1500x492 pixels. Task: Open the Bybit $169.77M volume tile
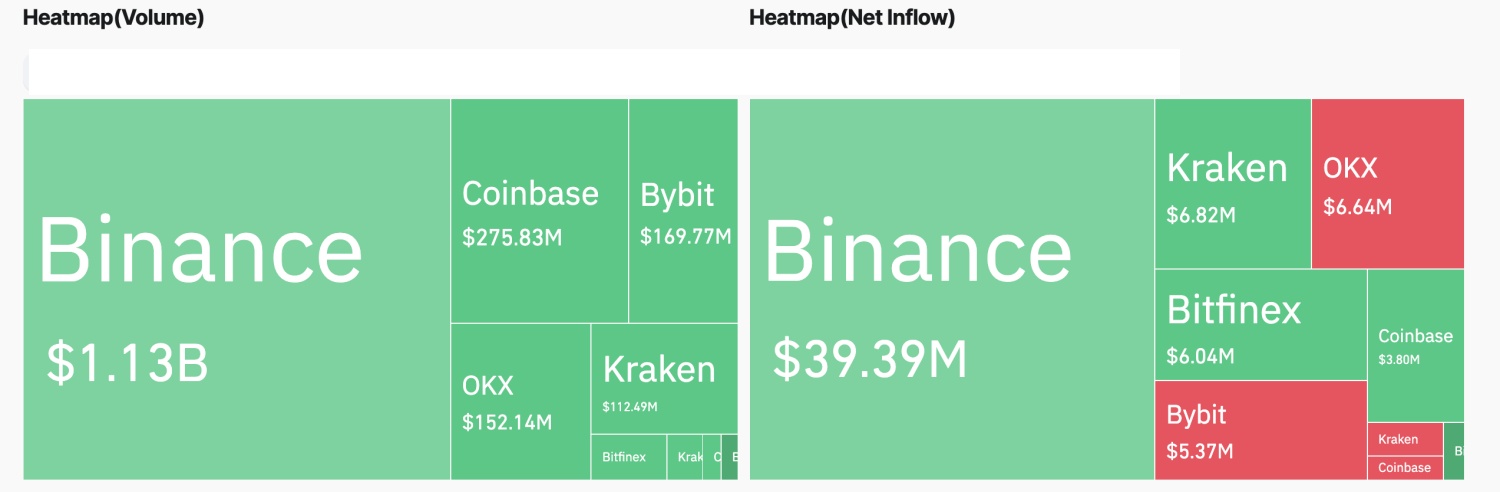[x=683, y=211]
